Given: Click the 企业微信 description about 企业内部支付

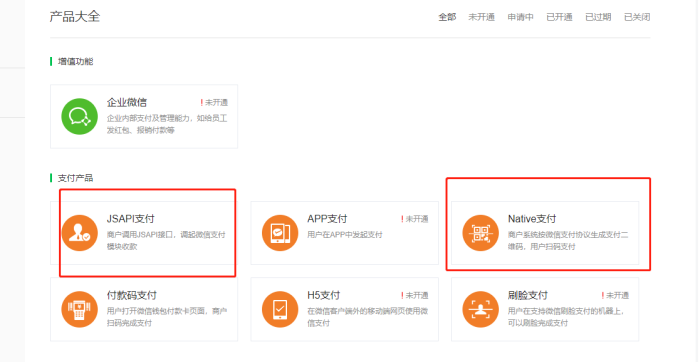Looking at the screenshot, I should pyautogui.click(x=167, y=125).
